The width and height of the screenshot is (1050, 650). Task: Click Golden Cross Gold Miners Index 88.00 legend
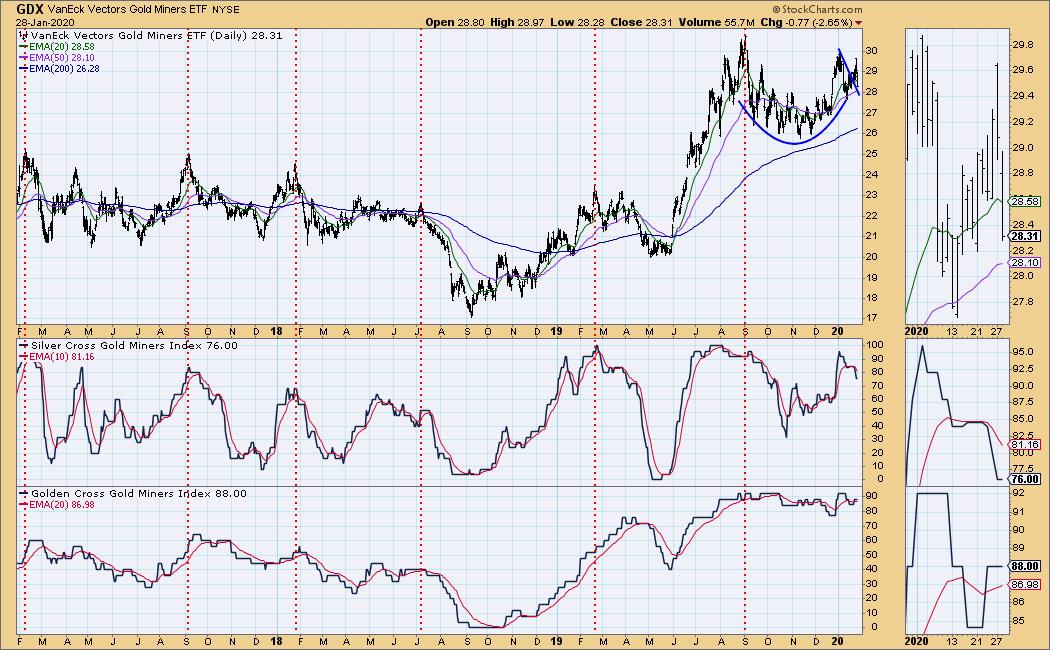coord(133,493)
